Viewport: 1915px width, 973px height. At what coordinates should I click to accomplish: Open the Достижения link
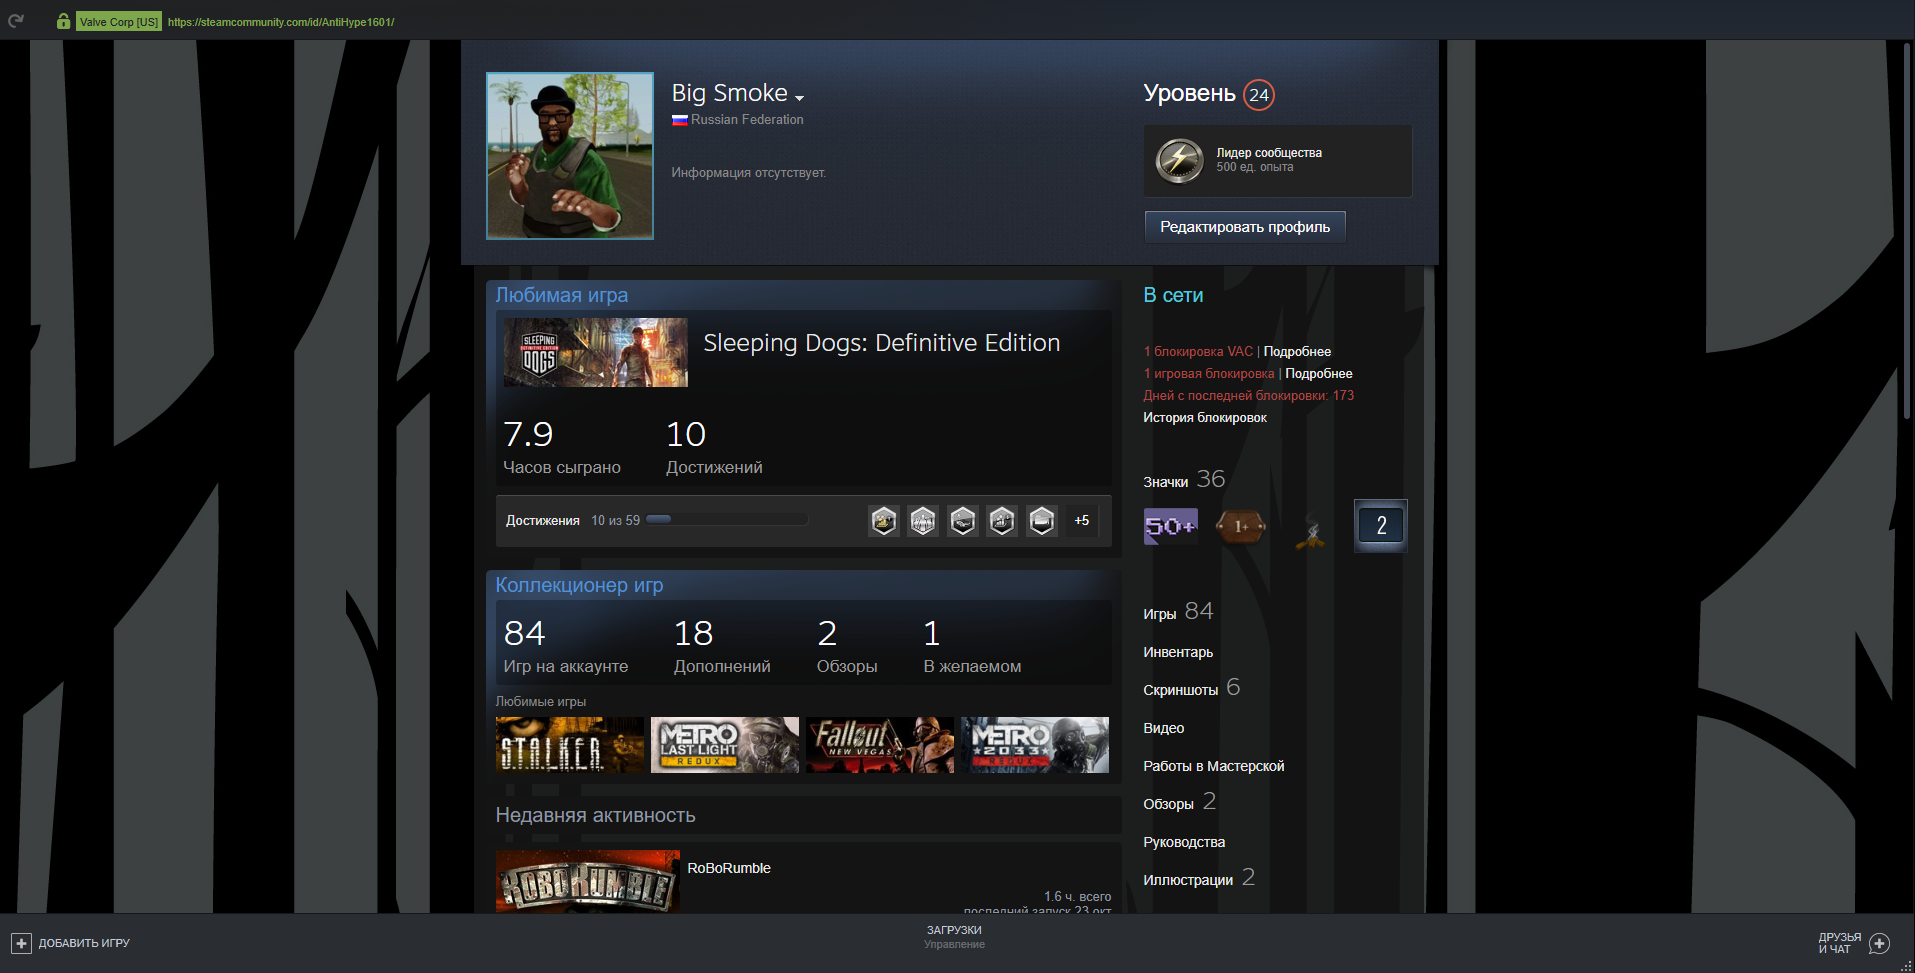click(543, 520)
